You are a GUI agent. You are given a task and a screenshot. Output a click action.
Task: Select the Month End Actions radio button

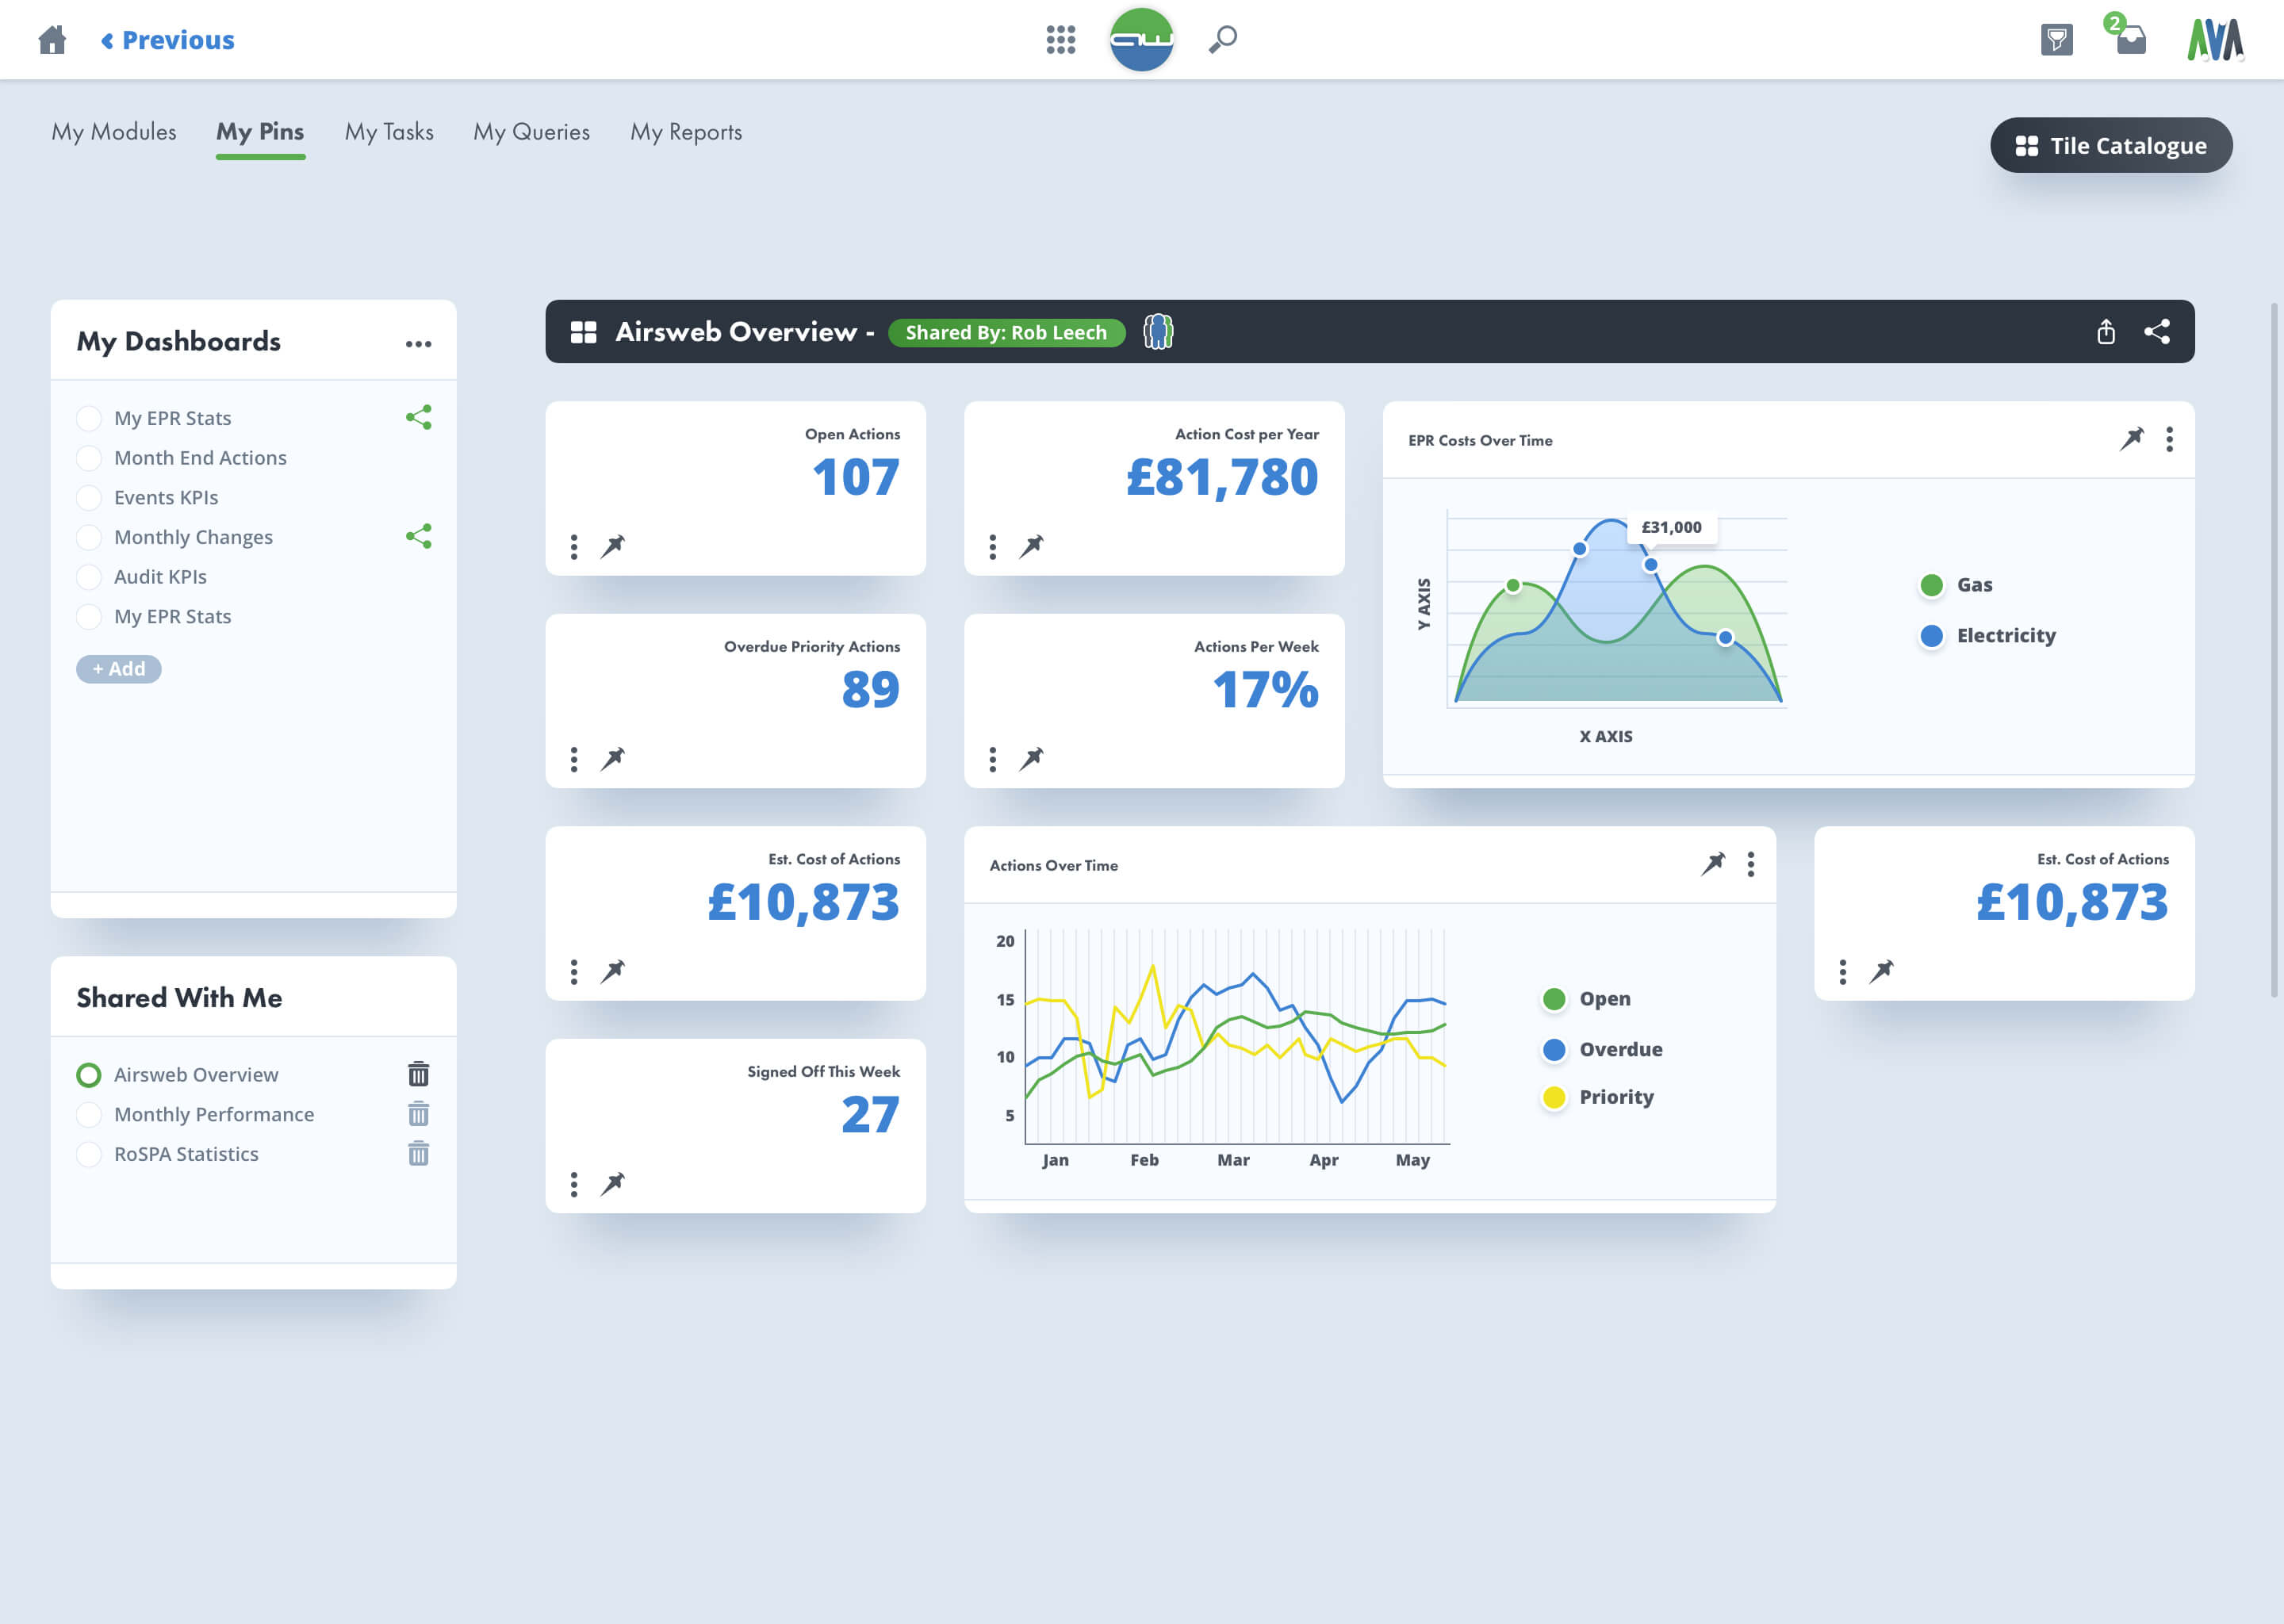click(x=89, y=458)
